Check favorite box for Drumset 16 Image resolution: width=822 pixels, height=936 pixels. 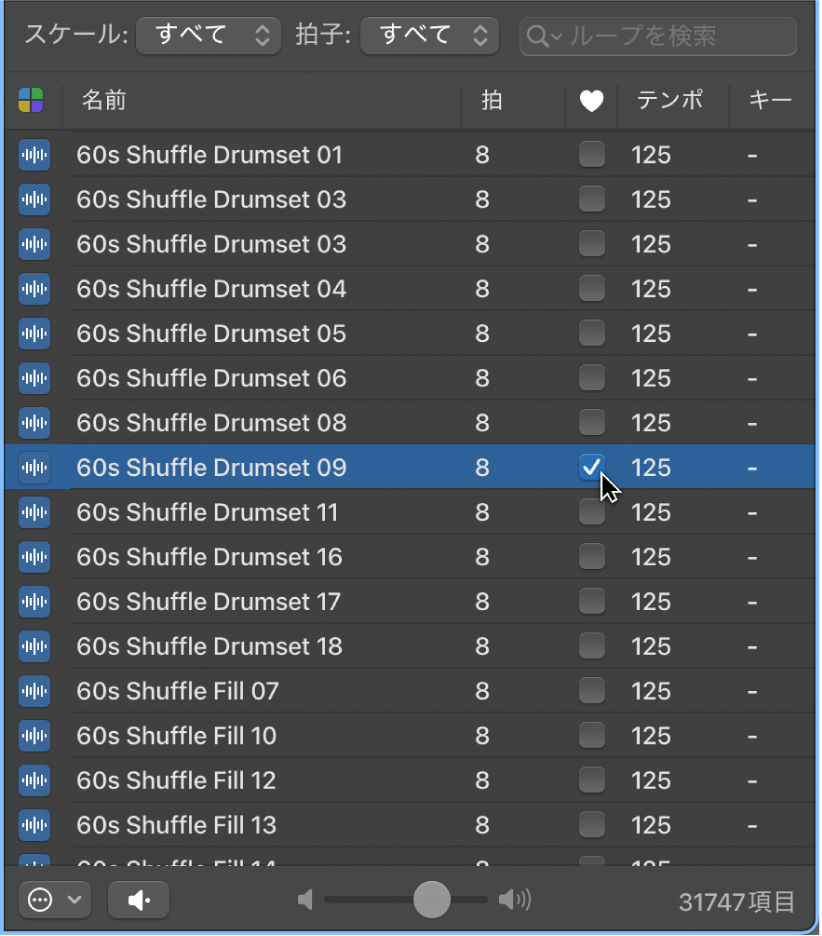click(592, 556)
